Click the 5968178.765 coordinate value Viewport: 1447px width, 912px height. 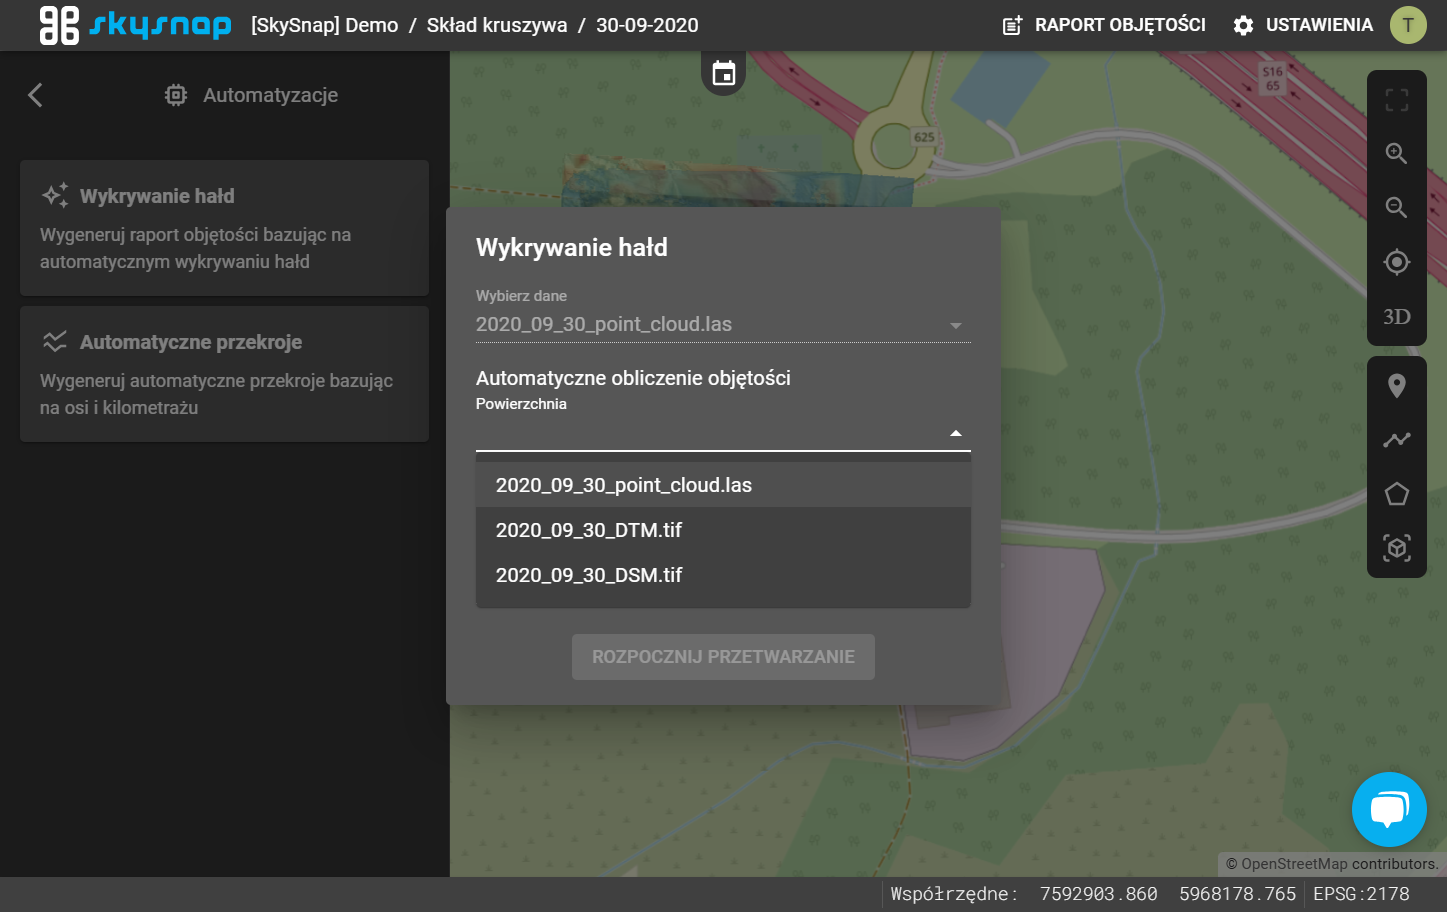(x=1237, y=894)
